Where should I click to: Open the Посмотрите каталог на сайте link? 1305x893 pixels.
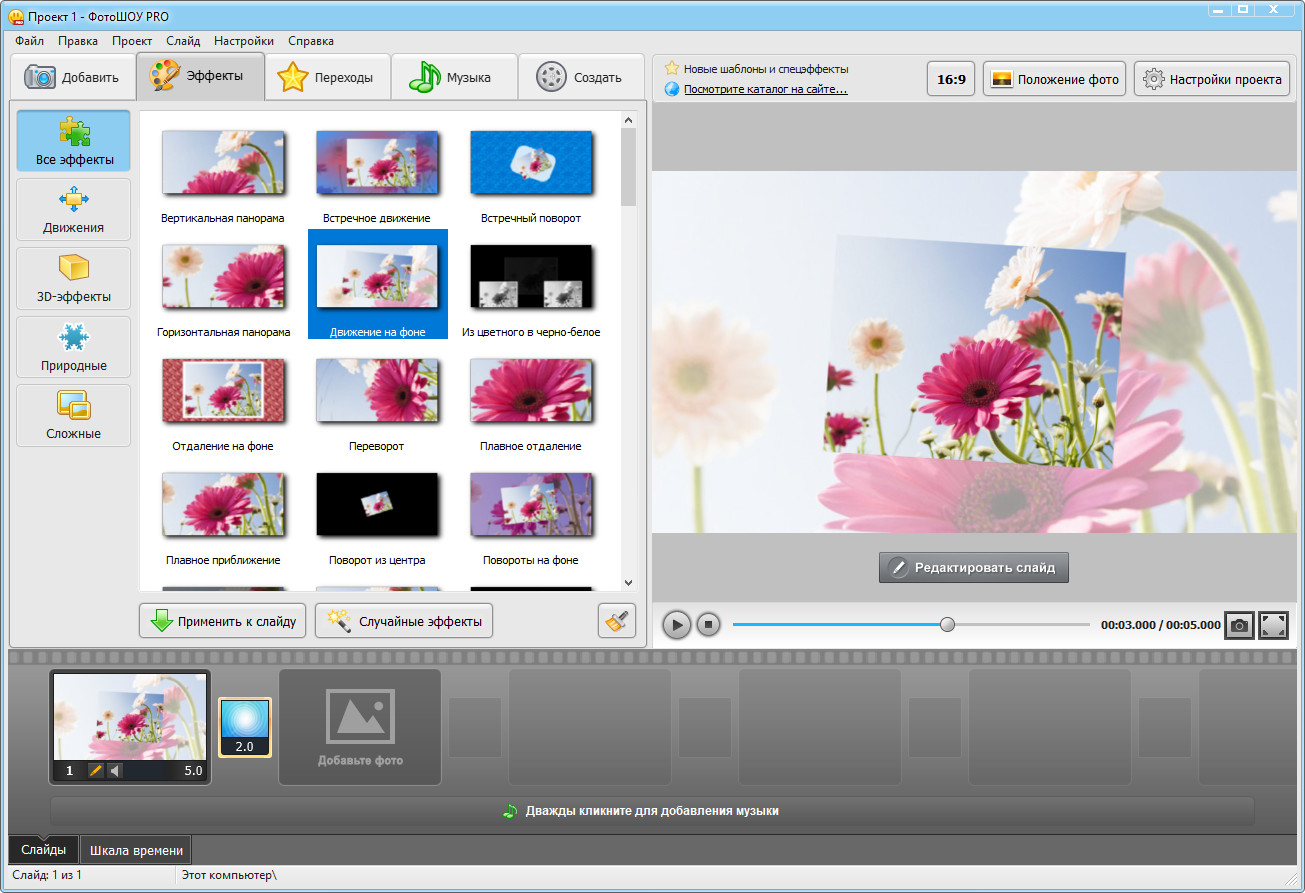pyautogui.click(x=765, y=89)
